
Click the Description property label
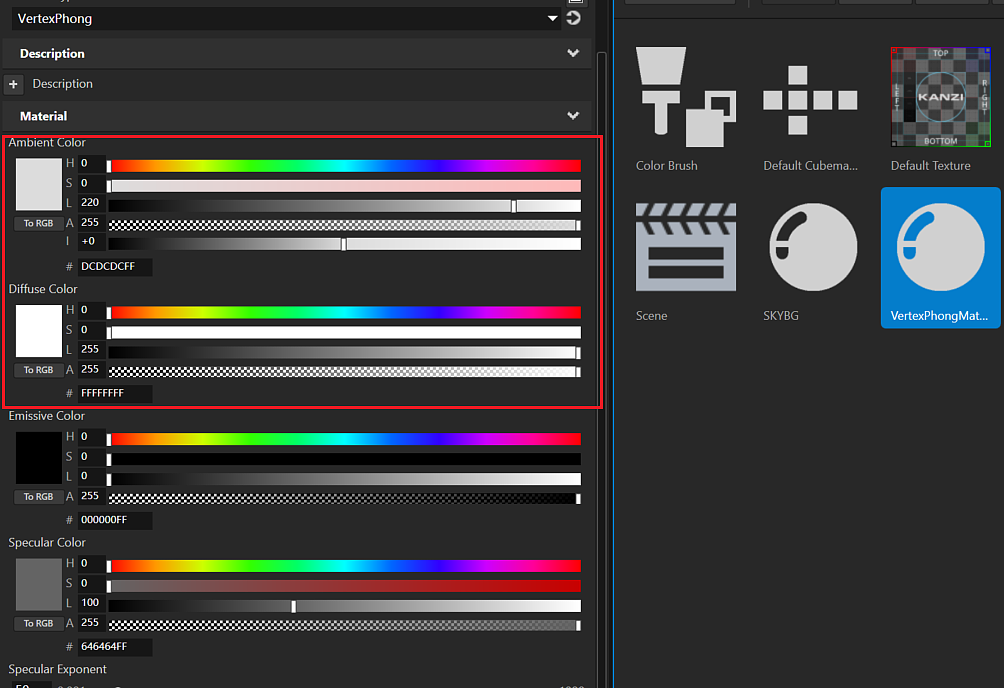click(x=63, y=84)
